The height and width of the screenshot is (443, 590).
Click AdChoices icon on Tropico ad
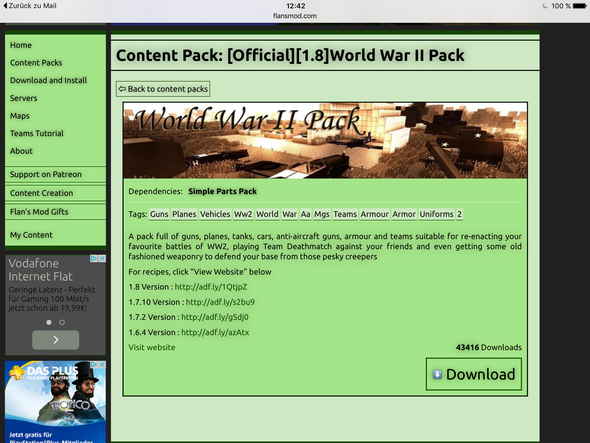click(94, 365)
